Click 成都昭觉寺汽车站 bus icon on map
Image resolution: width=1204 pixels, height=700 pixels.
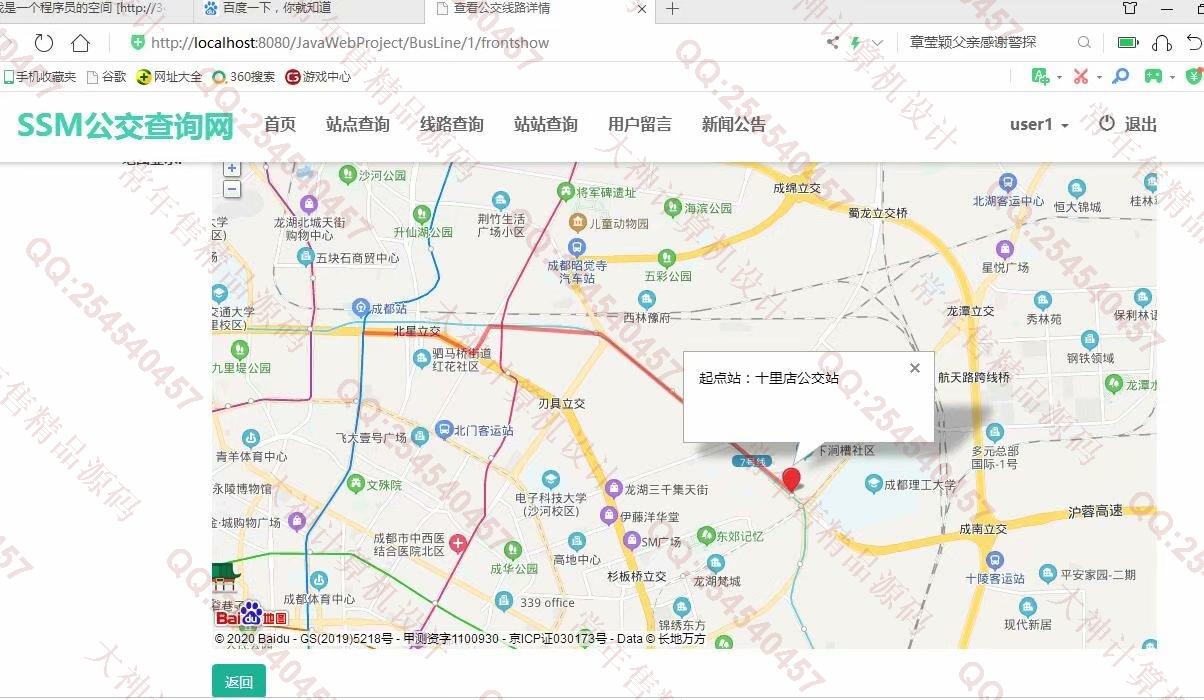pyautogui.click(x=576, y=247)
